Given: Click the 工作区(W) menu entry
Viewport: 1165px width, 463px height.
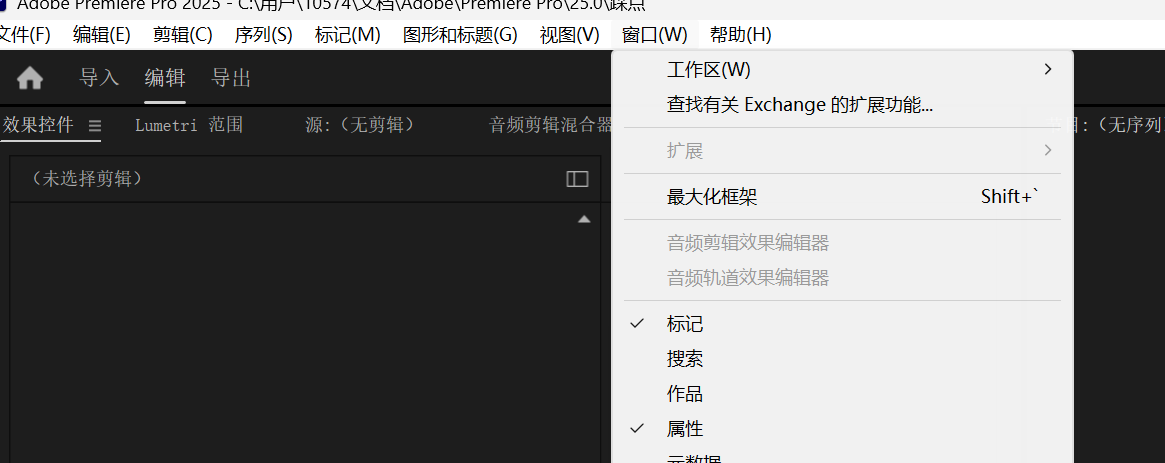Looking at the screenshot, I should [842, 70].
